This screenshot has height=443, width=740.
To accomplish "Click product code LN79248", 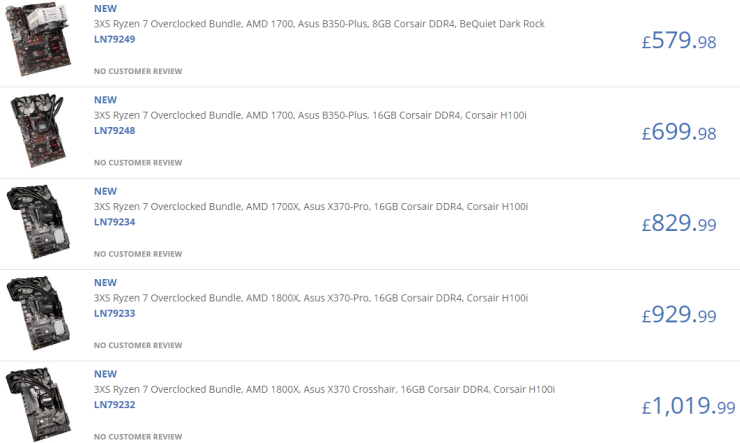I will [x=114, y=130].
